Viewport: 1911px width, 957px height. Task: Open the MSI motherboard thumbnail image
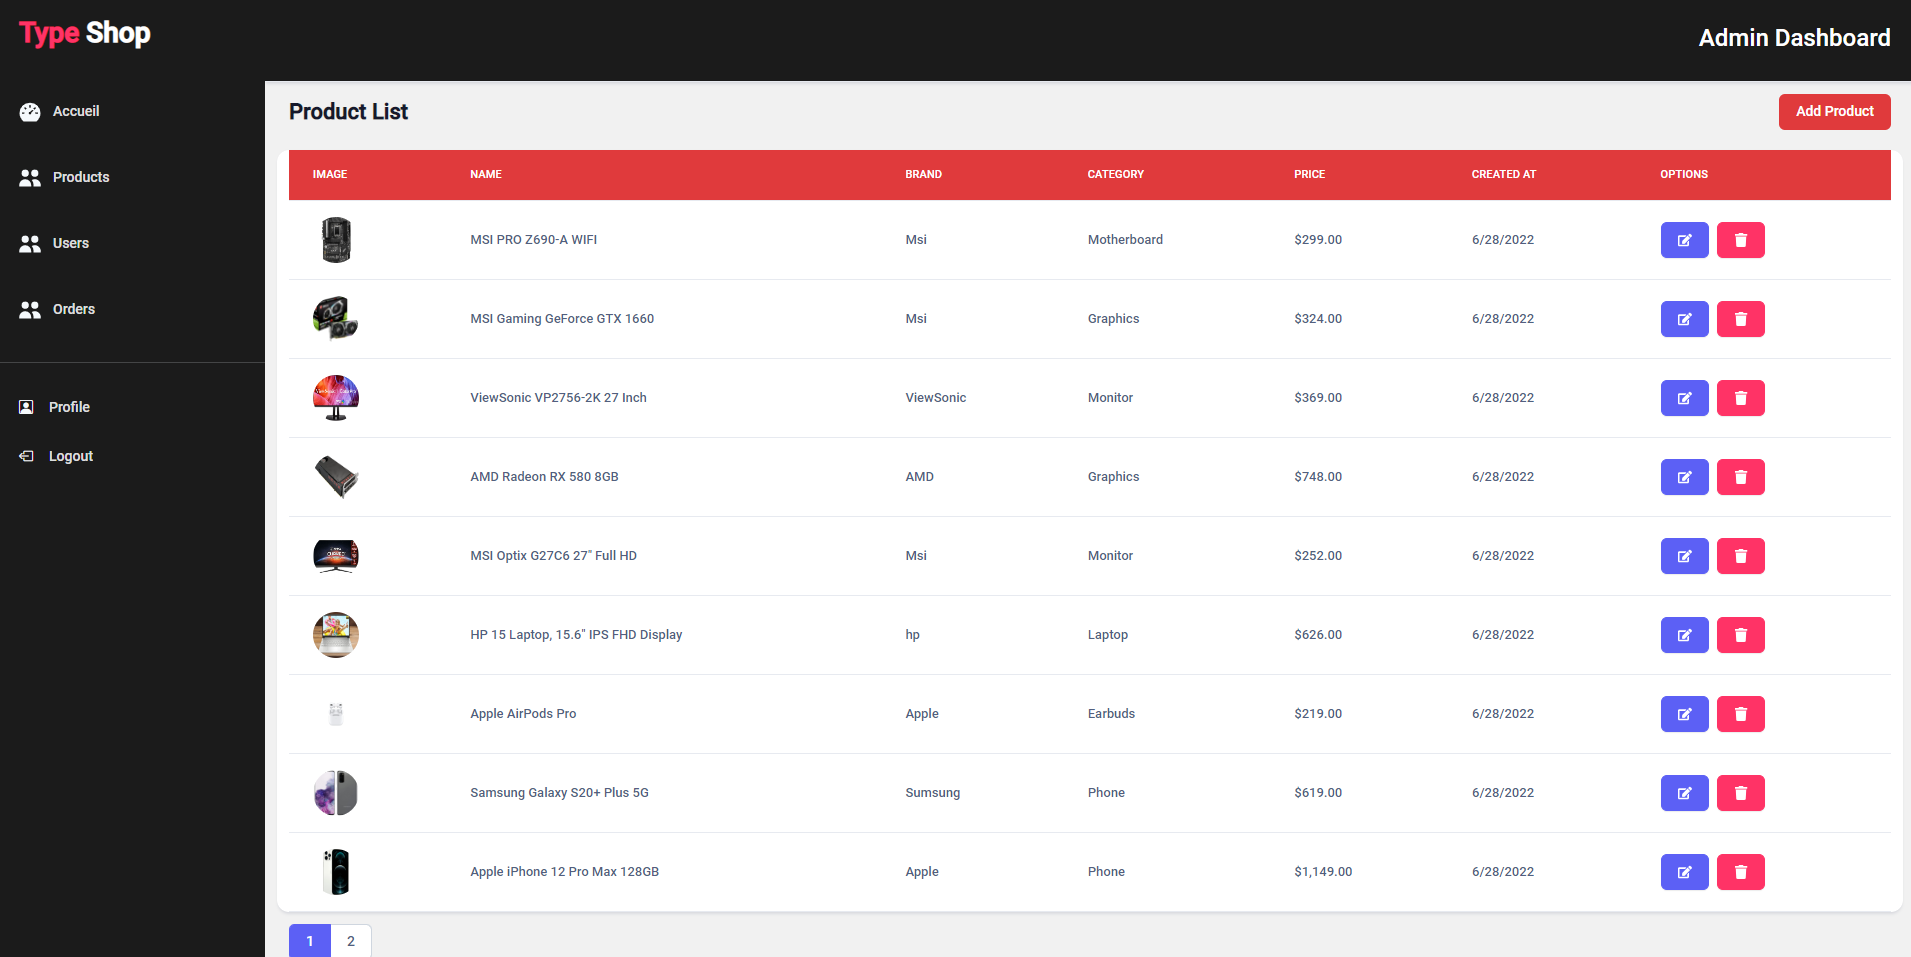[336, 240]
